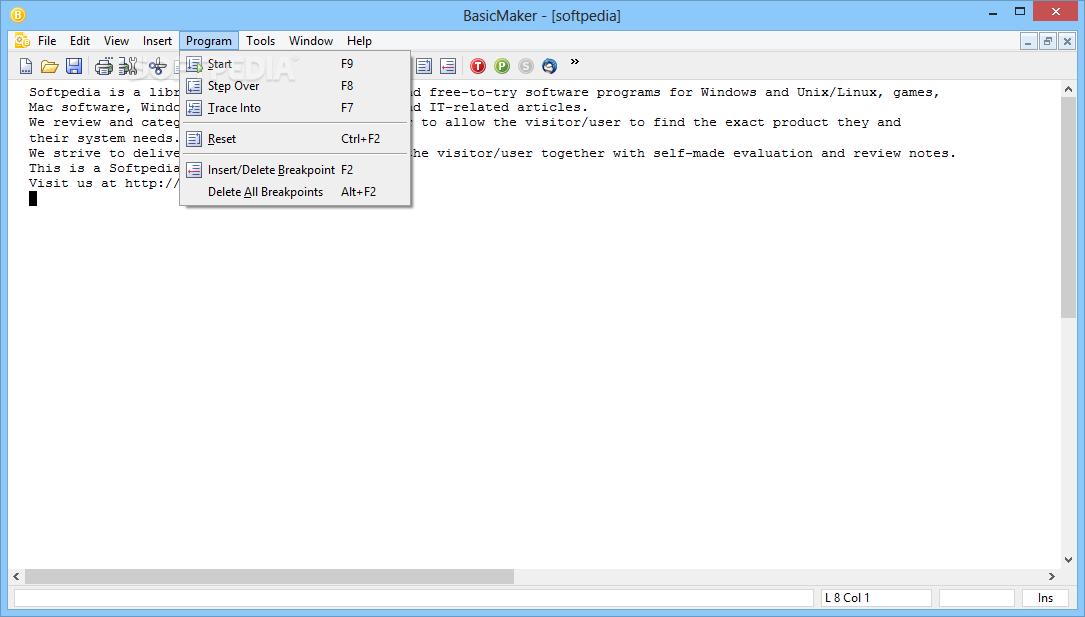Close the open Program menu
This screenshot has height=617, width=1085.
(209, 41)
